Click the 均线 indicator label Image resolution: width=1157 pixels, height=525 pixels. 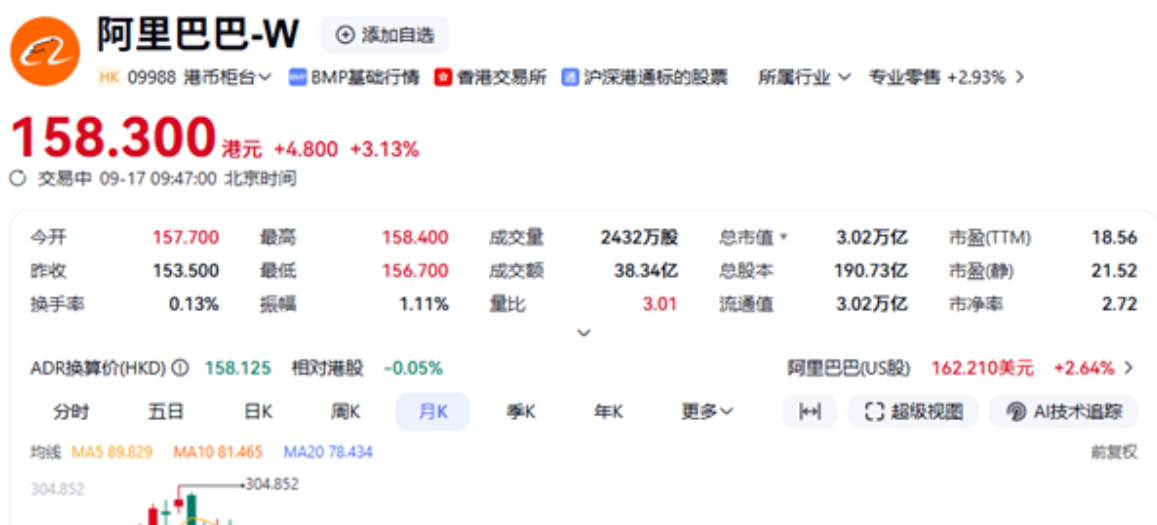45,451
